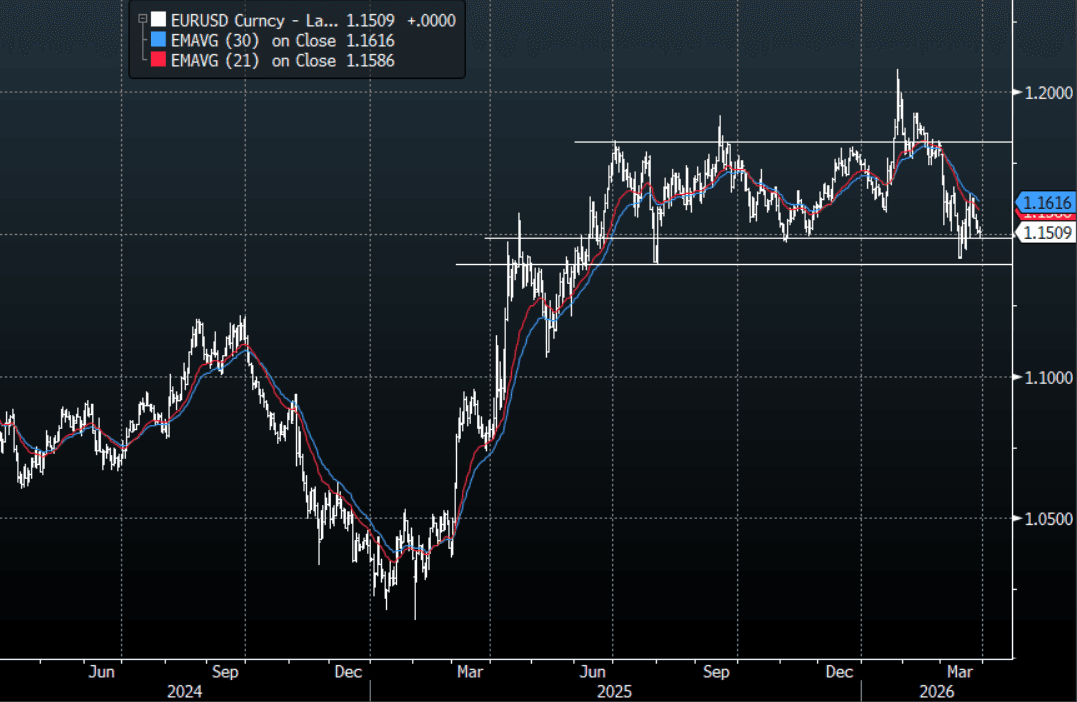This screenshot has width=1077, height=702.
Task: Click the white 1.1509 last price tag
Action: click(1046, 233)
